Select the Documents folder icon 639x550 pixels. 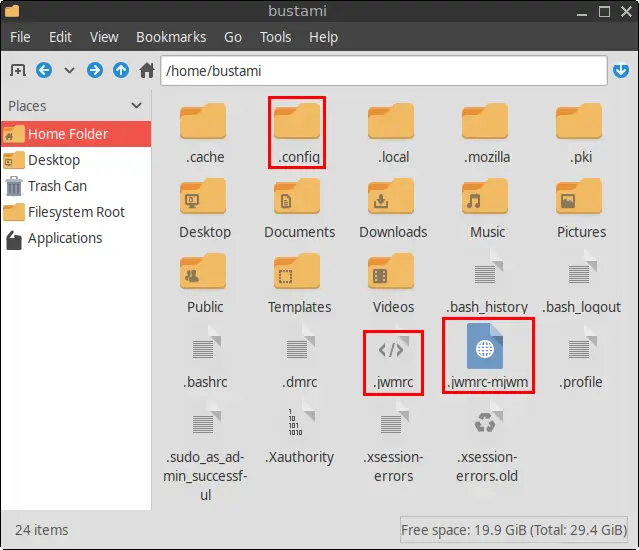coord(297,196)
